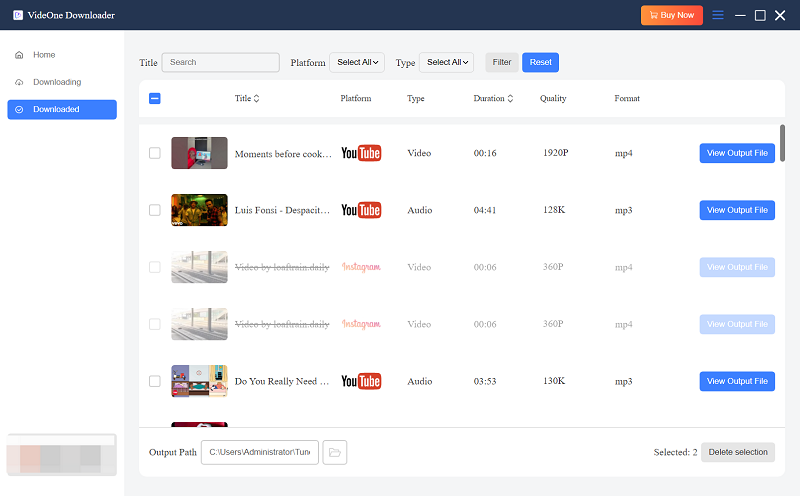800x496 pixels.
Task: Check the Moments before cooking row checkbox
Action: 154,153
